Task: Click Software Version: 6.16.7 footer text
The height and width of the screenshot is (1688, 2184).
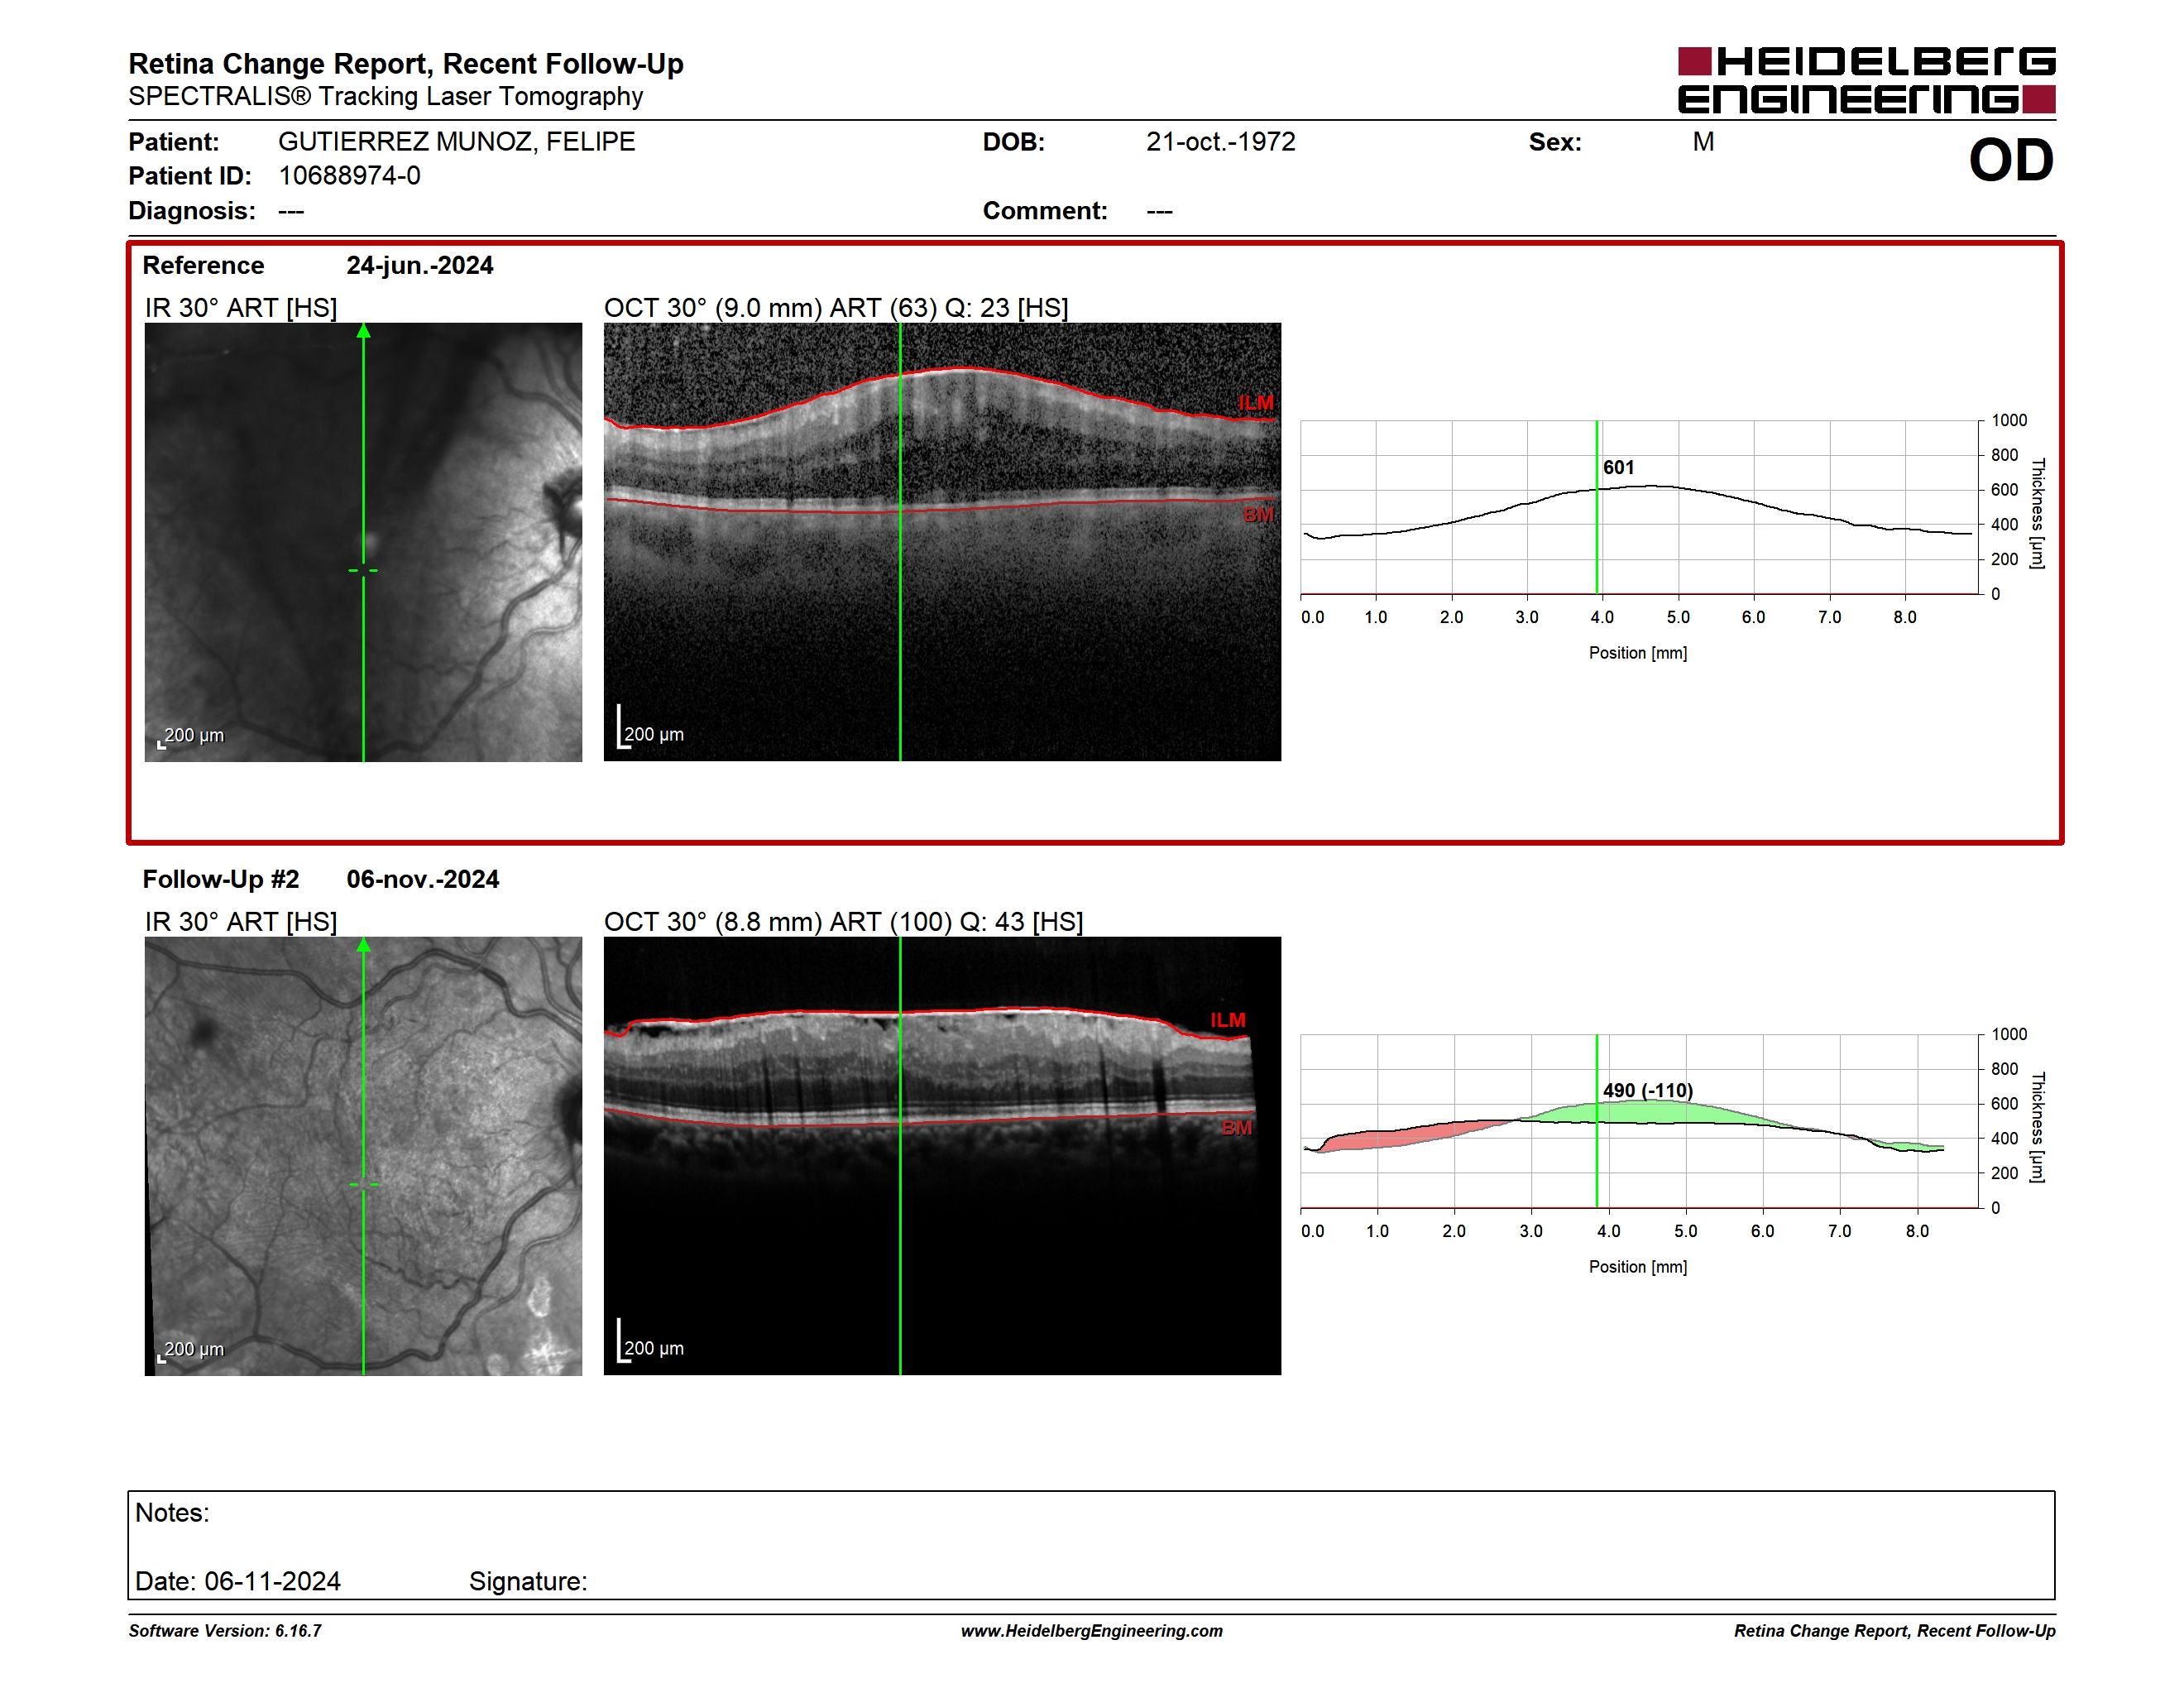Action: click(225, 1631)
